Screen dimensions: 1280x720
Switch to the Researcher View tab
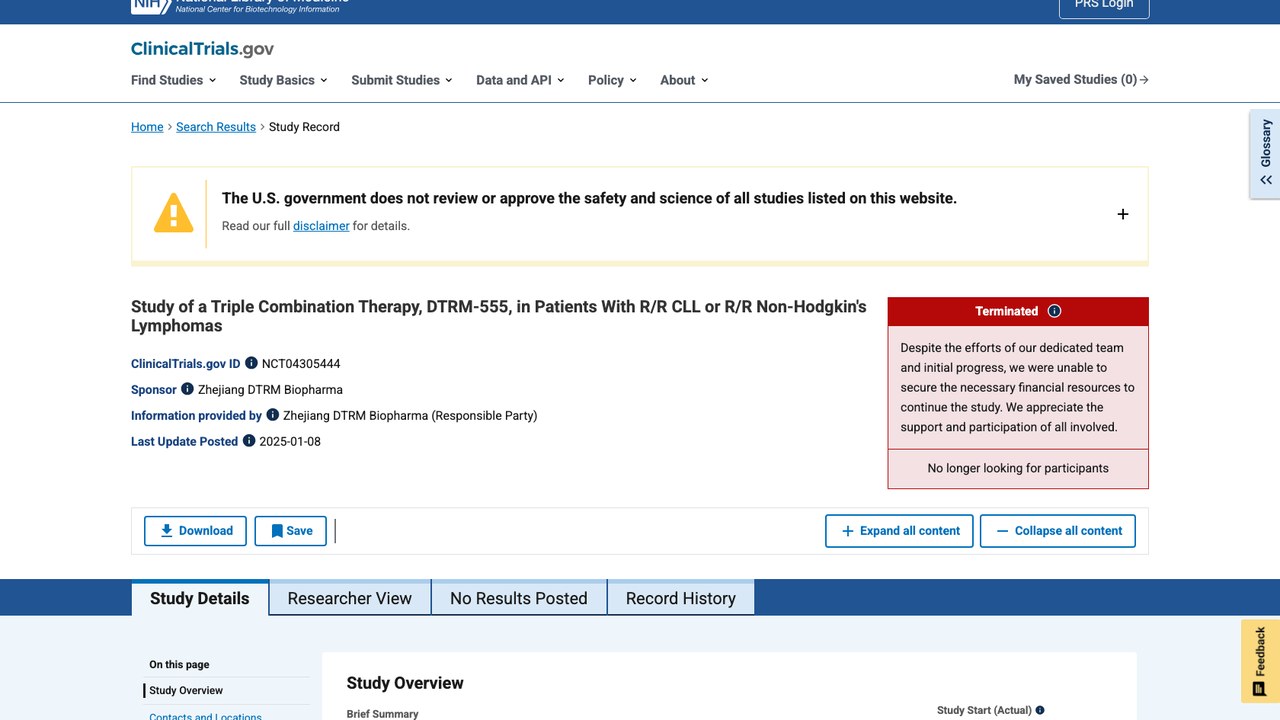coord(350,598)
